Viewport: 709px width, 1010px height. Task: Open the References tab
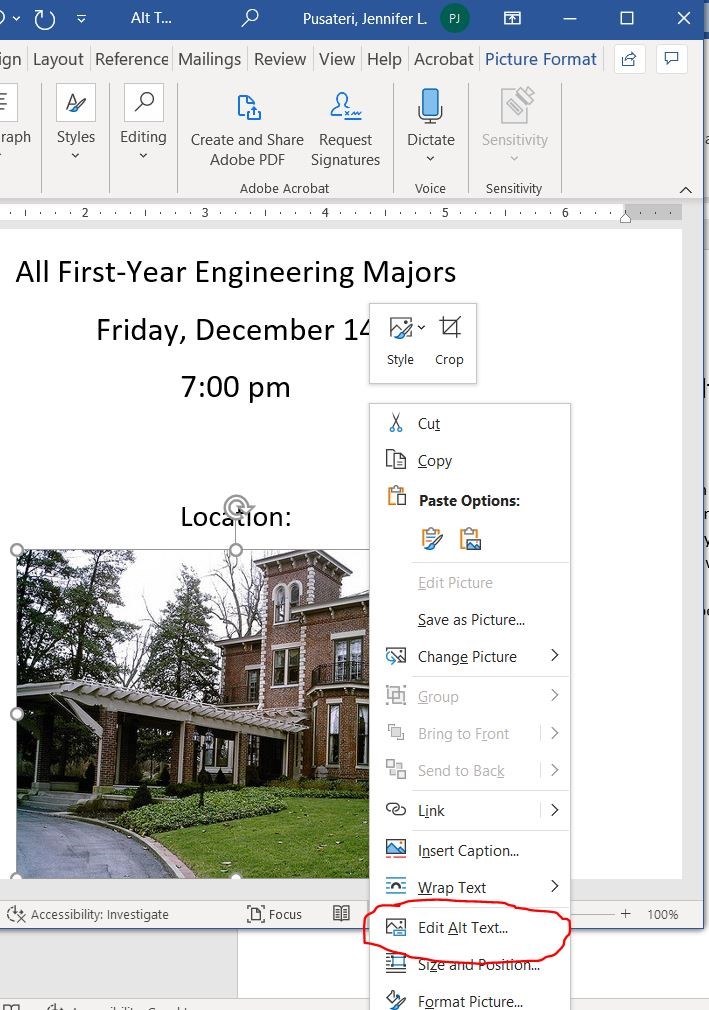(131, 59)
